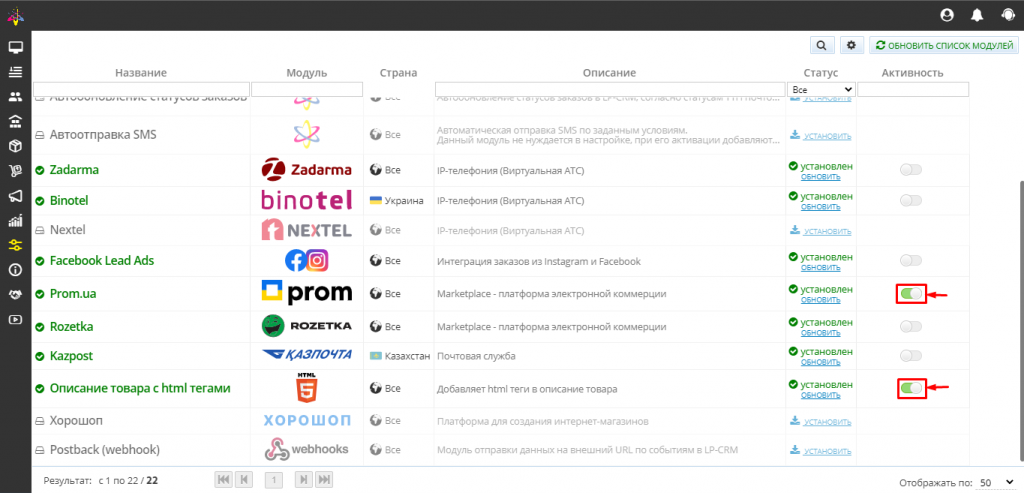The width and height of the screenshot is (1024, 493).
Task: Click the Nextel module logo
Action: (306, 230)
